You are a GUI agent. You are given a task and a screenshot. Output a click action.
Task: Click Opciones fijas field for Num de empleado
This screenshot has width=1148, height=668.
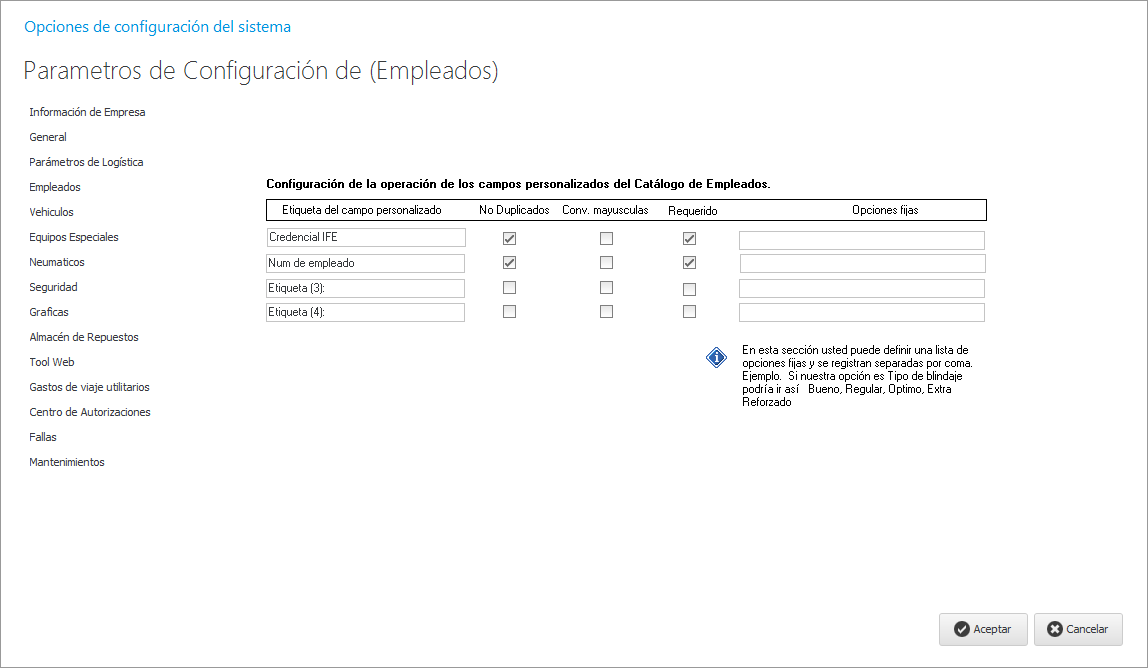862,264
